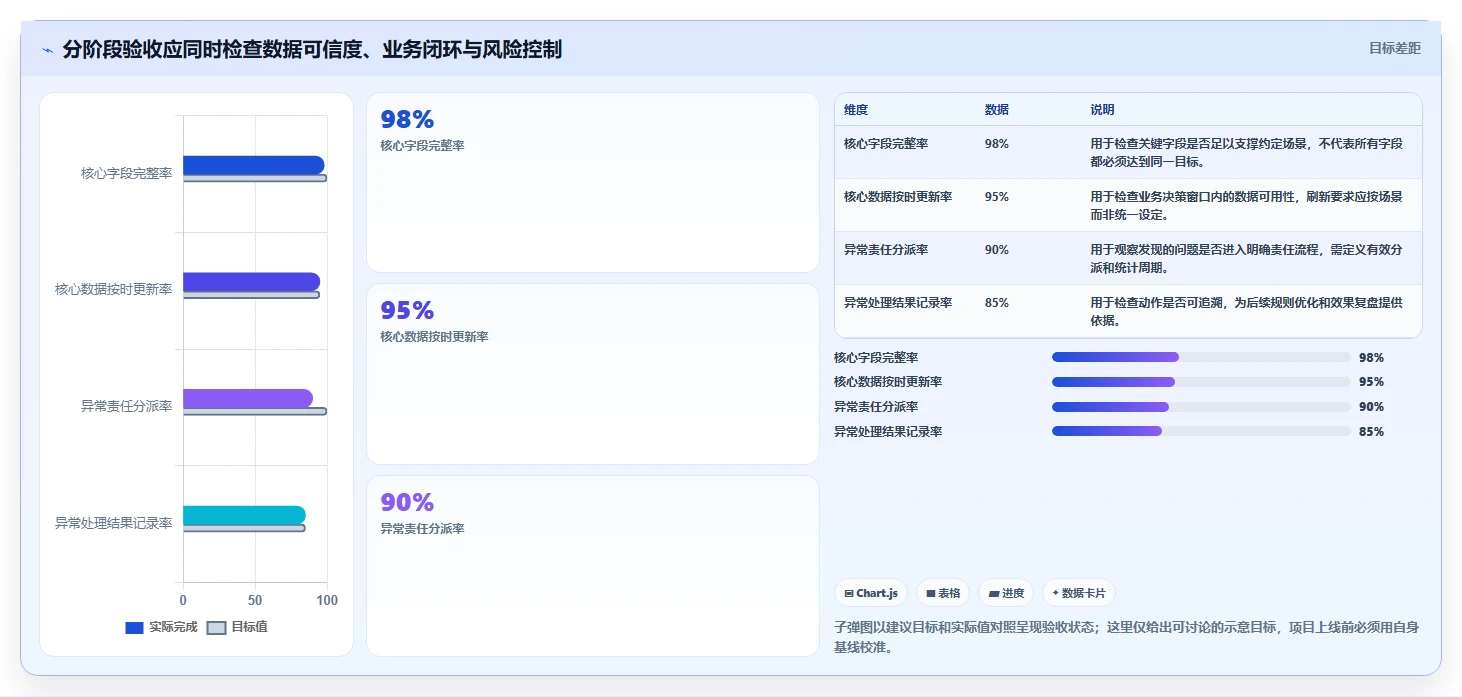The height and width of the screenshot is (697, 1462).
Task: Click the 85% cell in the table
Action: 997,303
